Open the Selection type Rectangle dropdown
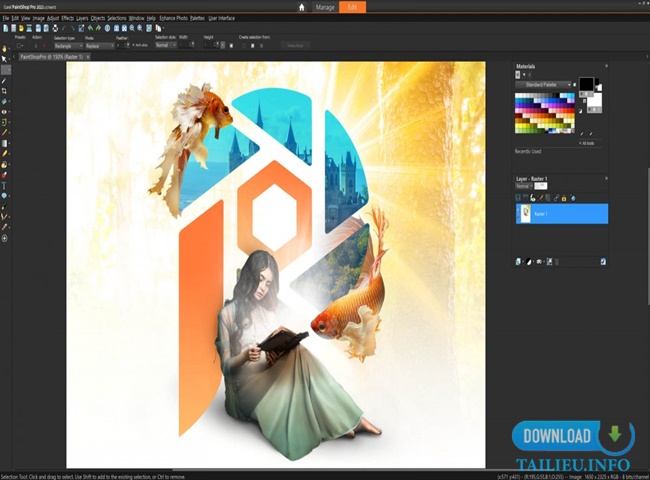The height and width of the screenshot is (480, 650). pos(68,46)
